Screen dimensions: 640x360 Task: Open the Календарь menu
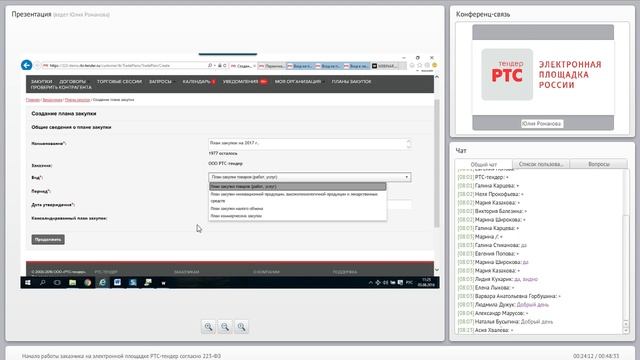(197, 82)
